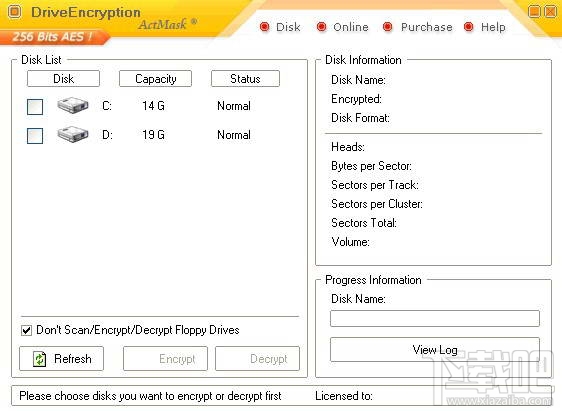Viewport: 562px width, 411px height.
Task: Sort the list by Capacity column header
Action: coord(156,78)
